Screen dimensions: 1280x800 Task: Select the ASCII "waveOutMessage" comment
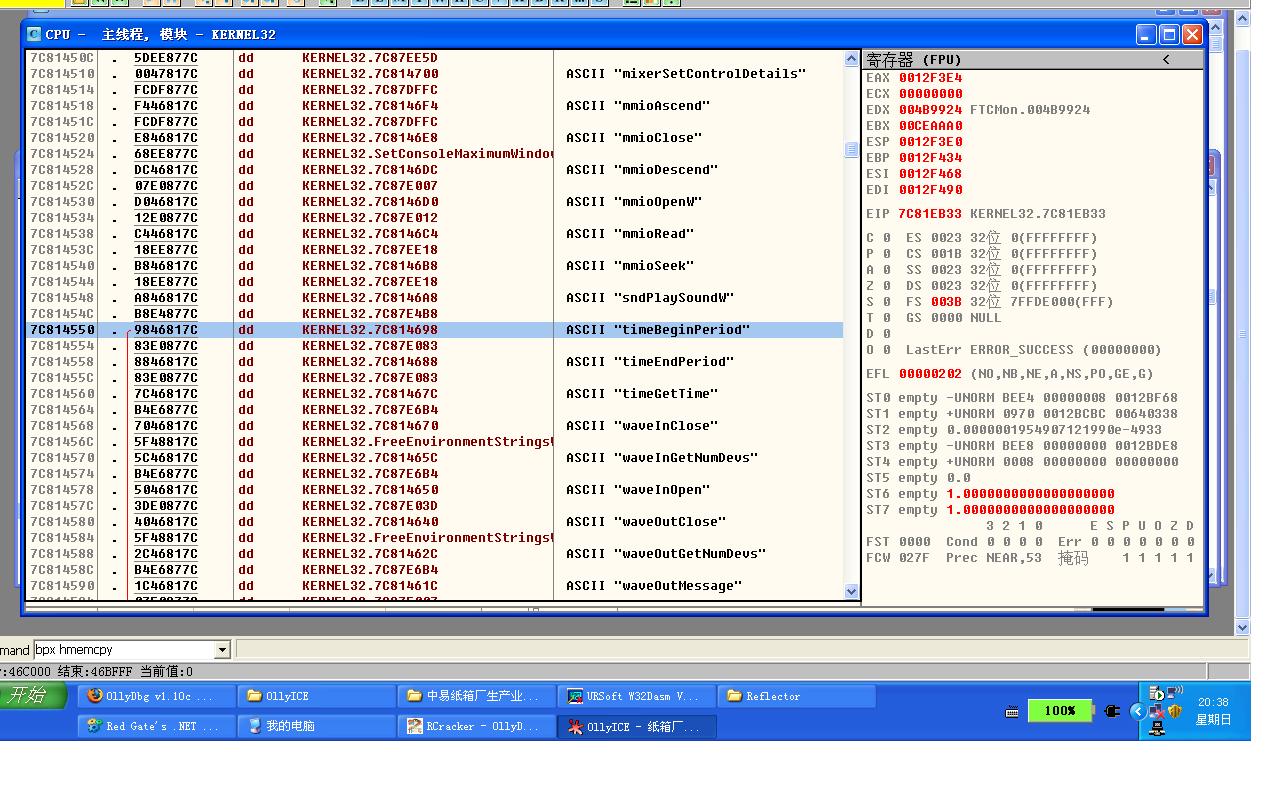pyautogui.click(x=653, y=586)
